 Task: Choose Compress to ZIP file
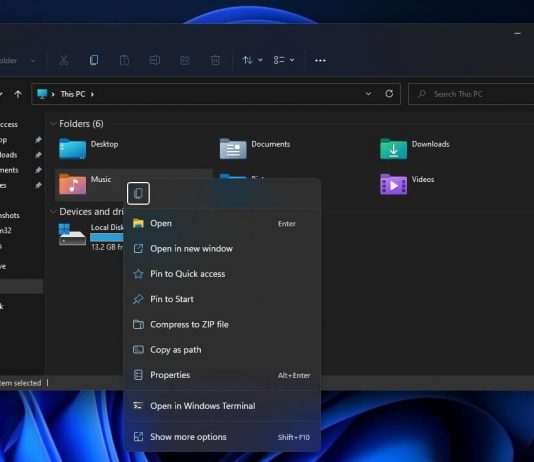(222, 324)
